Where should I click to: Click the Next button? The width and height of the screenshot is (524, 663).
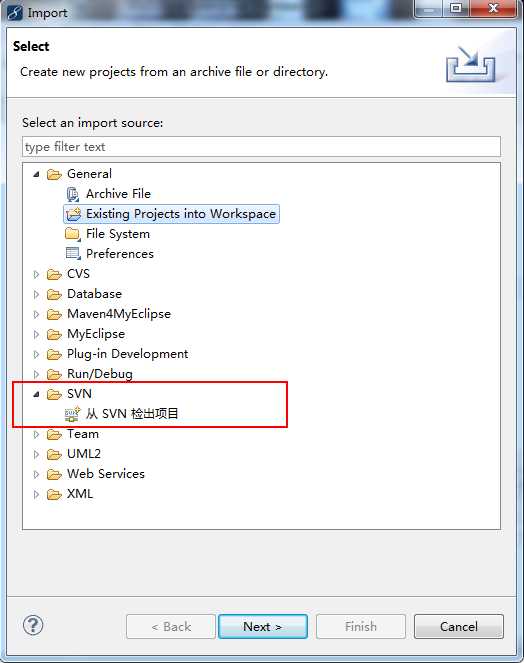click(x=263, y=627)
